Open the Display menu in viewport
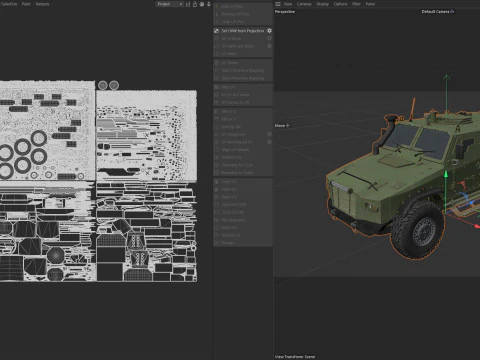The width and height of the screenshot is (480, 360). coord(322,4)
